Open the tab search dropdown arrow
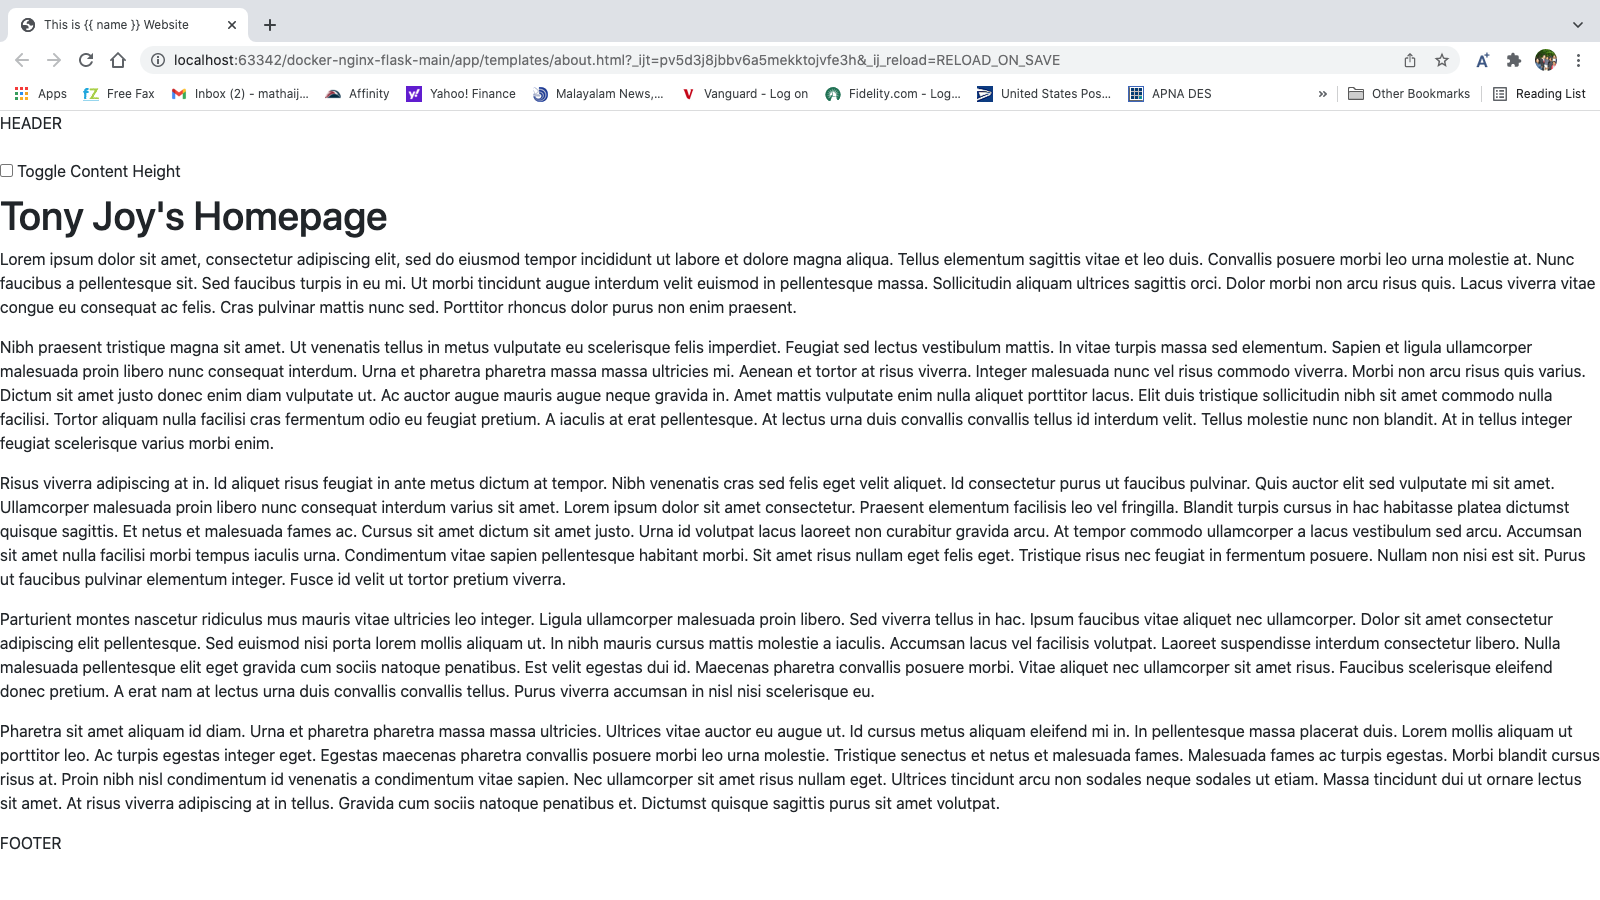 [x=1578, y=25]
